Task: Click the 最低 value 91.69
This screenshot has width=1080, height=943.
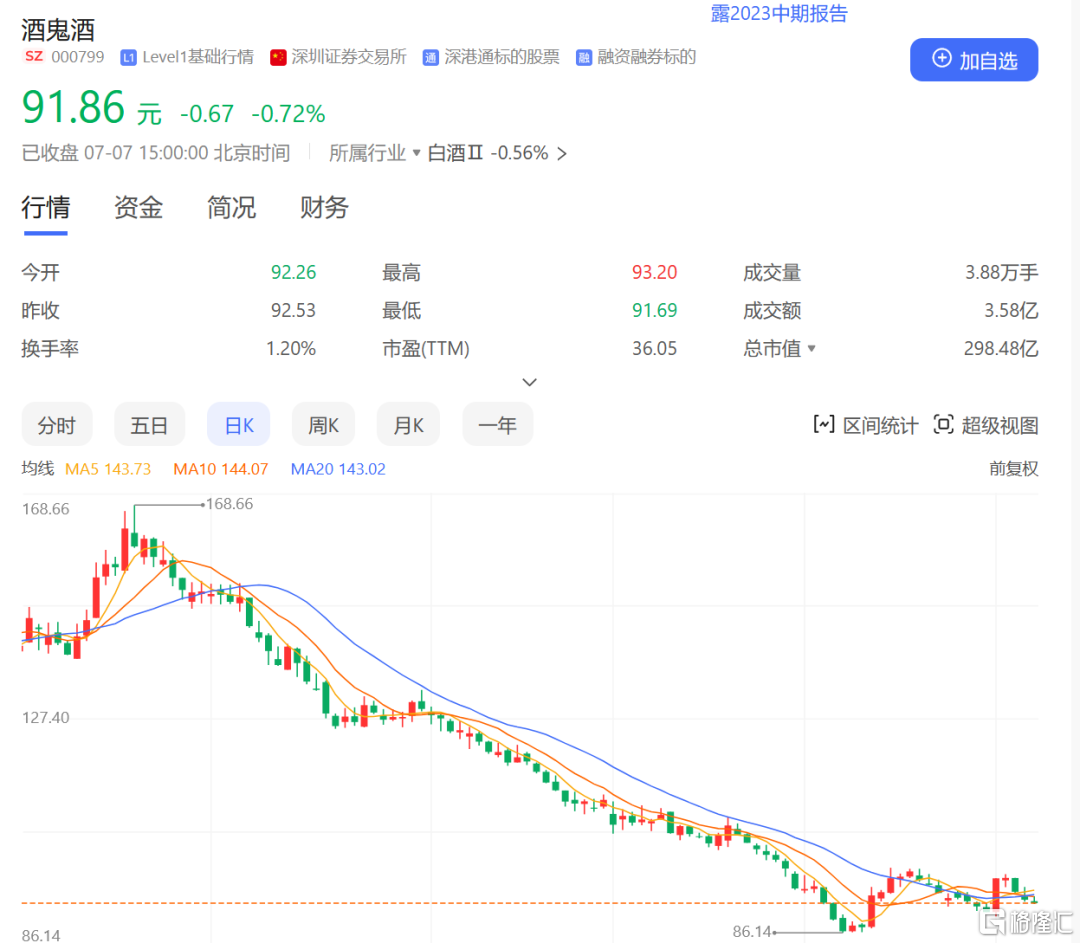Action: pos(654,311)
